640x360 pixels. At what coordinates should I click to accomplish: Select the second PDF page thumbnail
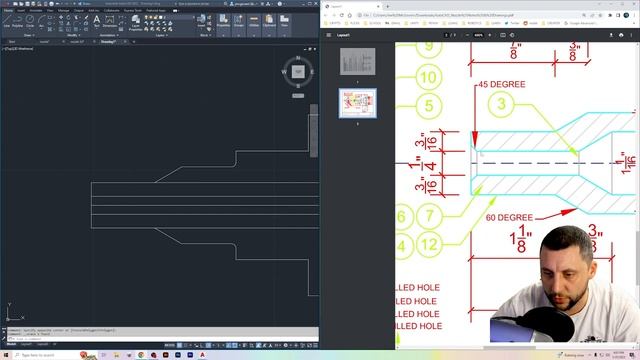[x=358, y=103]
